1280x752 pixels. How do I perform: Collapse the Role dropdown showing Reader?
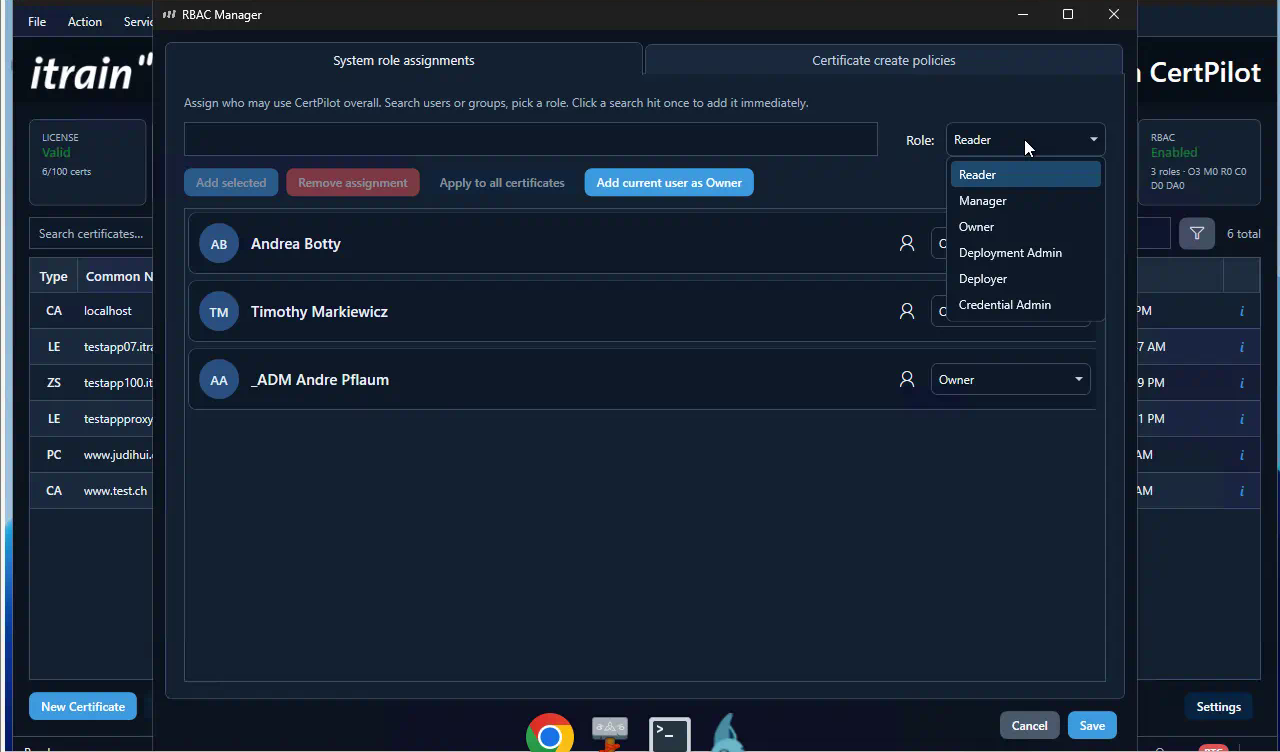click(x=1025, y=140)
